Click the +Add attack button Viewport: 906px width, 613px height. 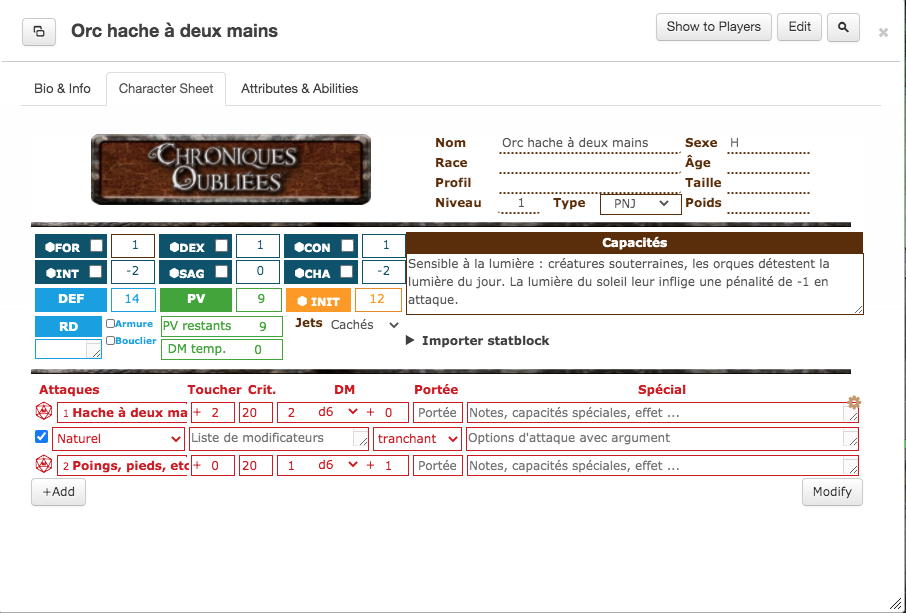[x=58, y=492]
